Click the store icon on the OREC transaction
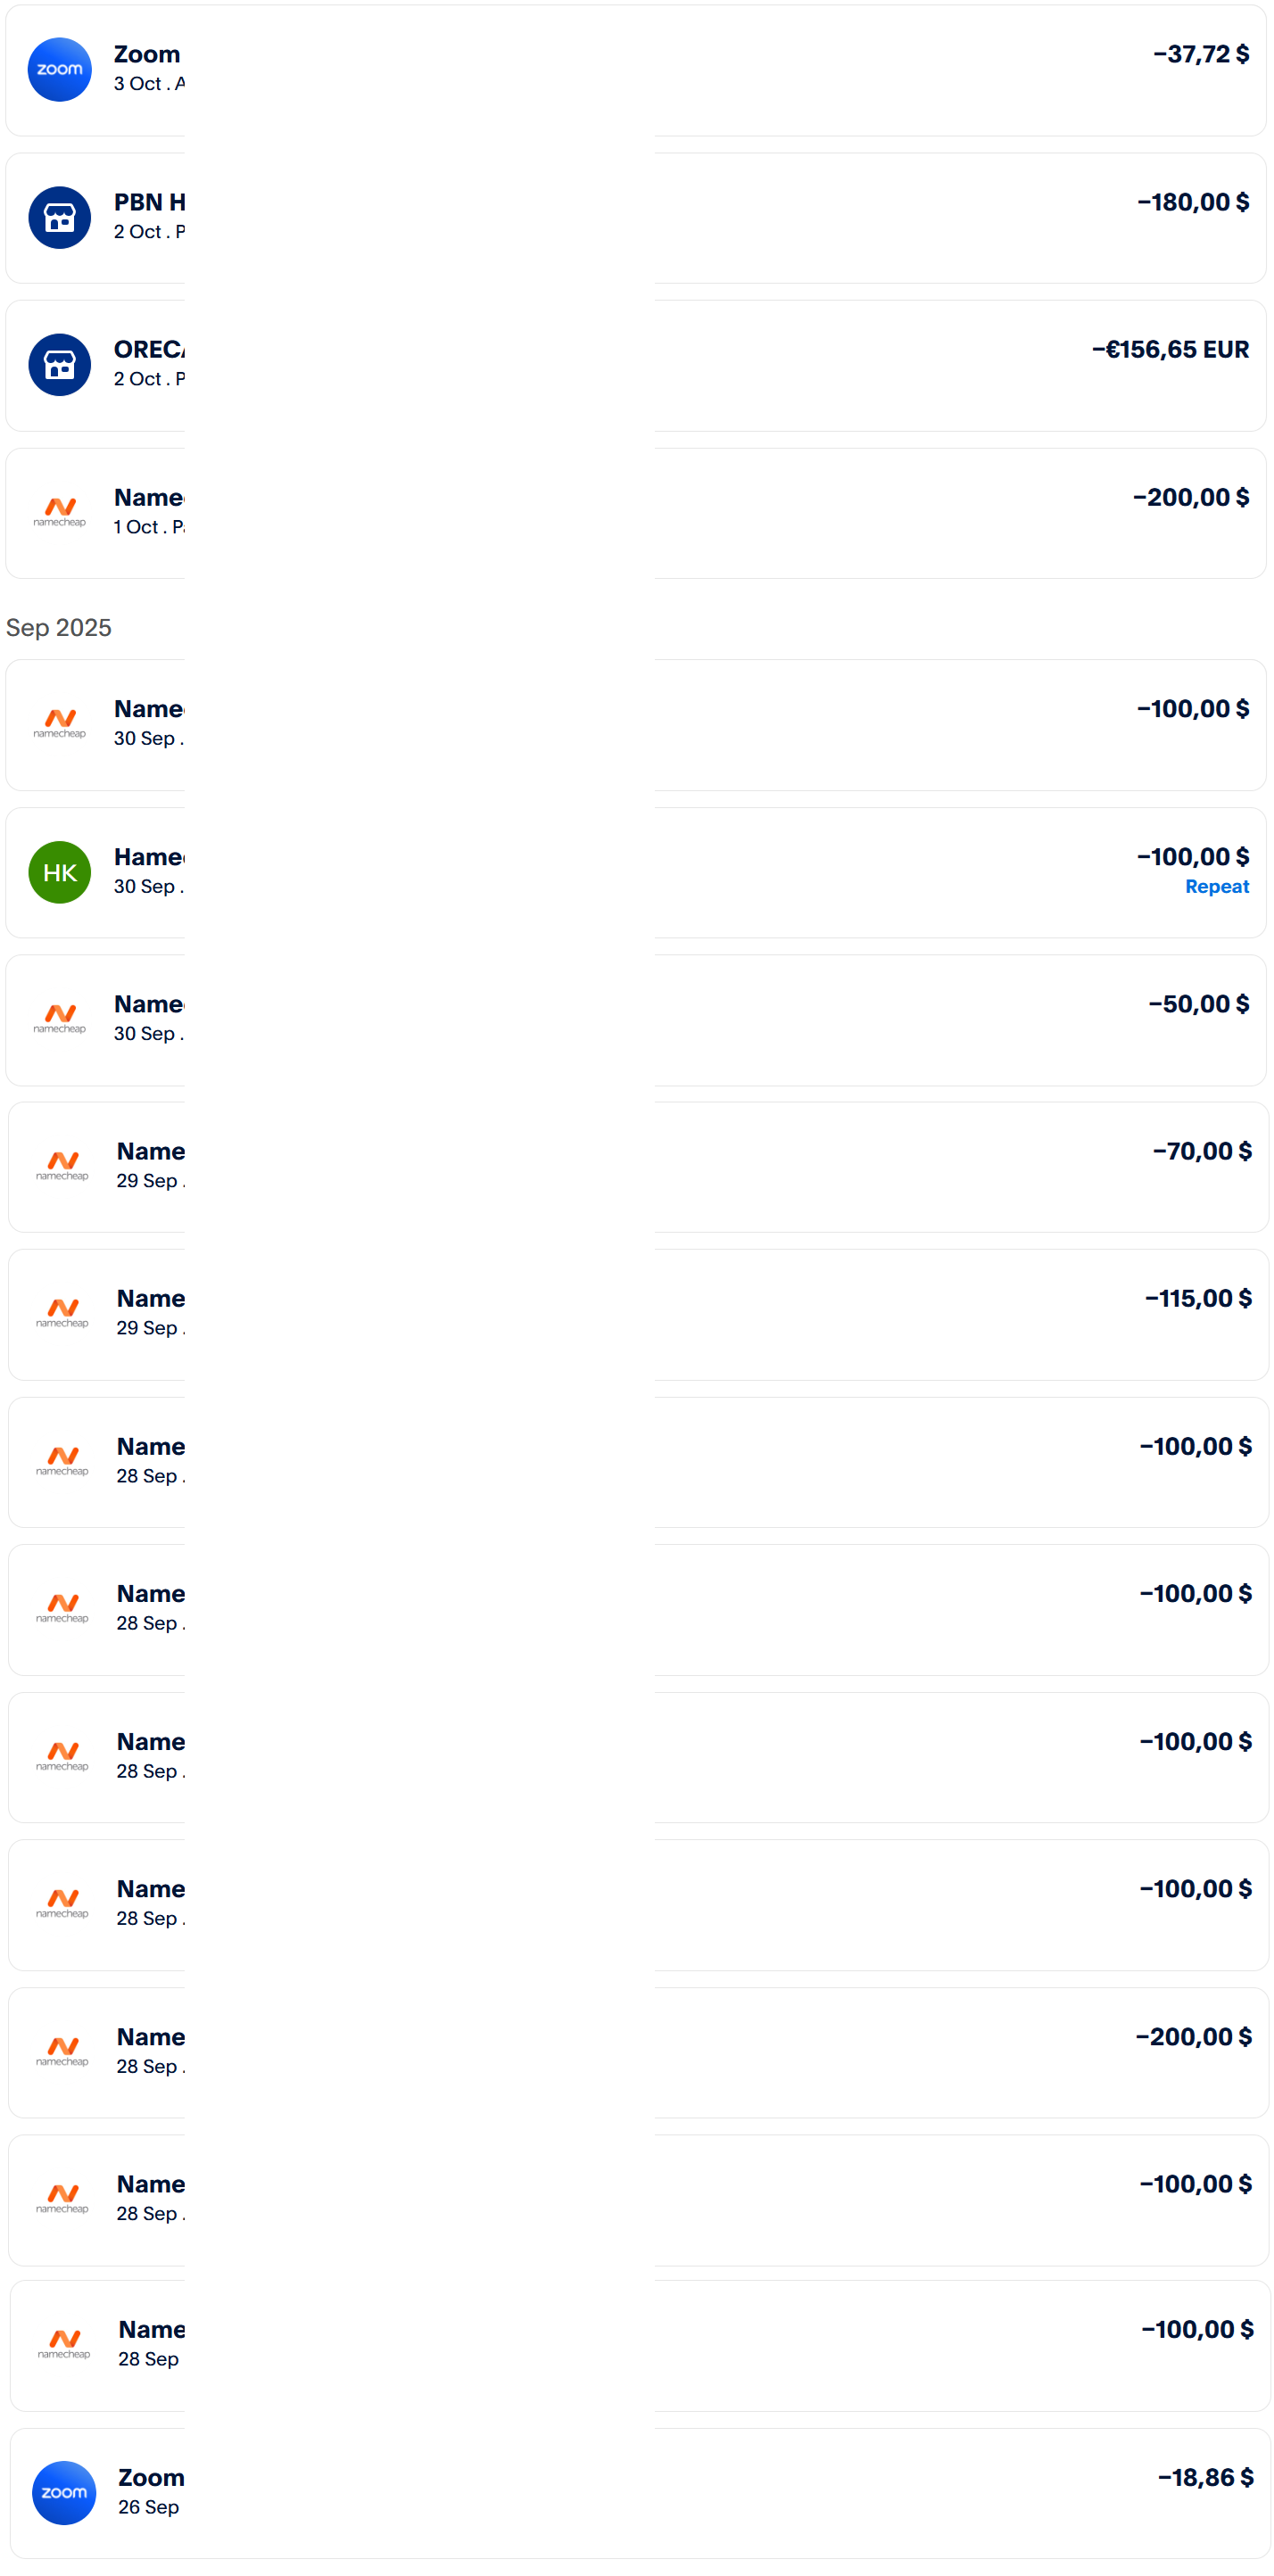1274x2576 pixels. pos(60,365)
